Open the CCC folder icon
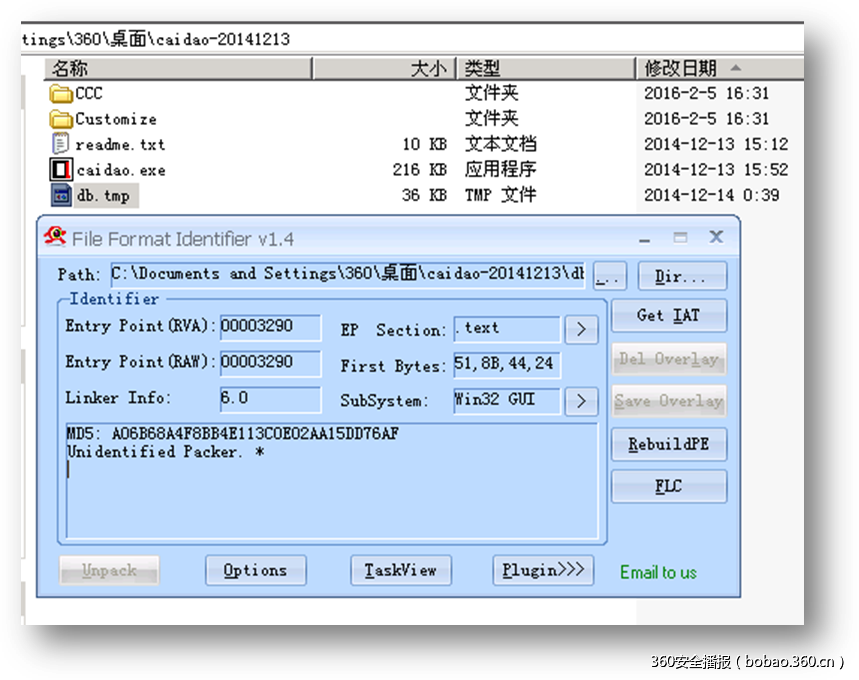The image size is (859, 680). pos(61,93)
